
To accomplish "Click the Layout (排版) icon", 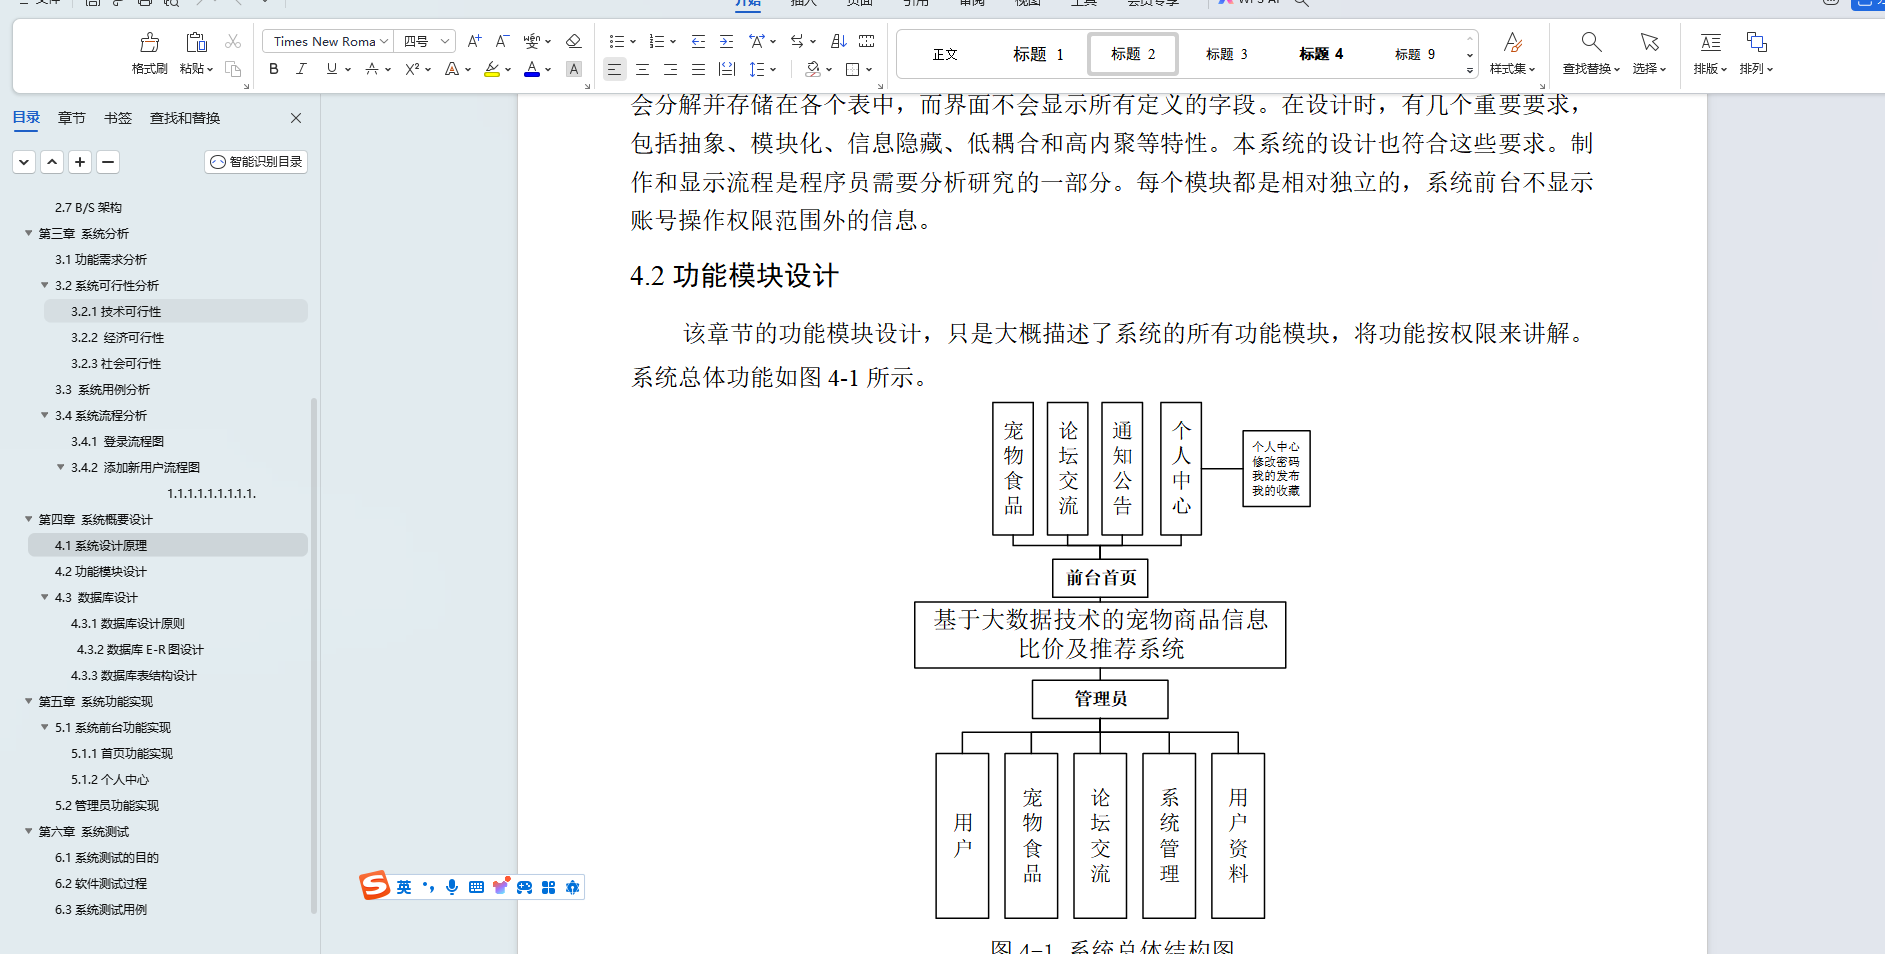I will coord(1711,42).
